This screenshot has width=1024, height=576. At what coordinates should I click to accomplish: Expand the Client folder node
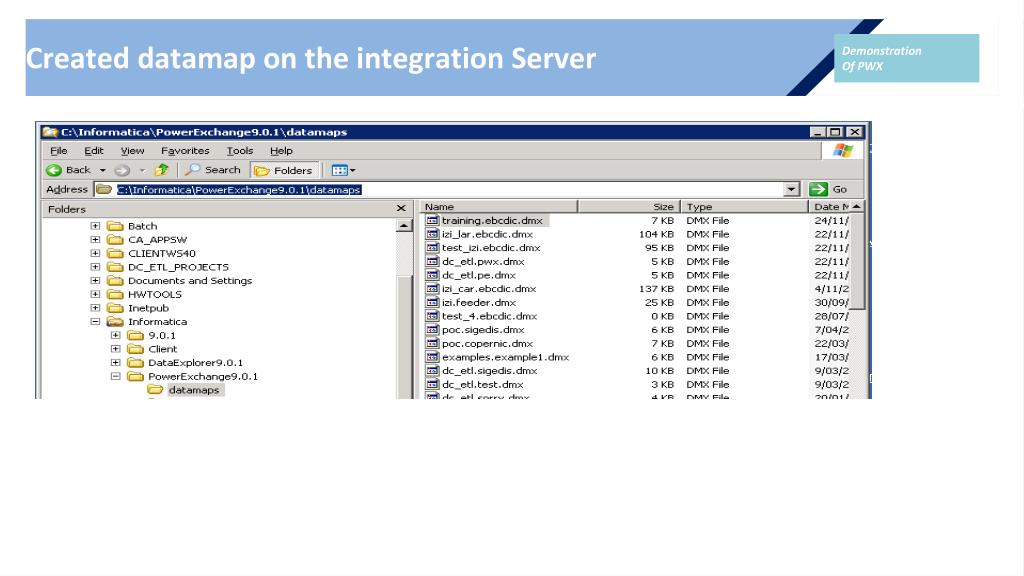(116, 349)
